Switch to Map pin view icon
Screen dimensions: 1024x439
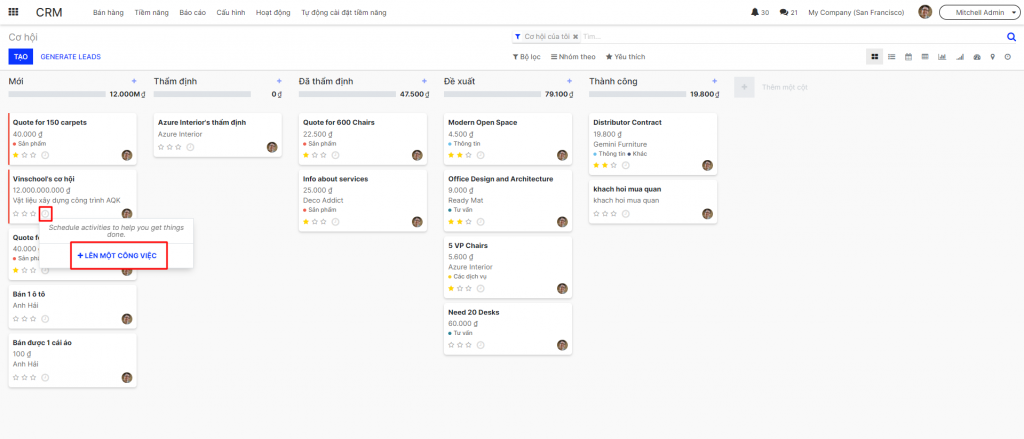click(993, 57)
